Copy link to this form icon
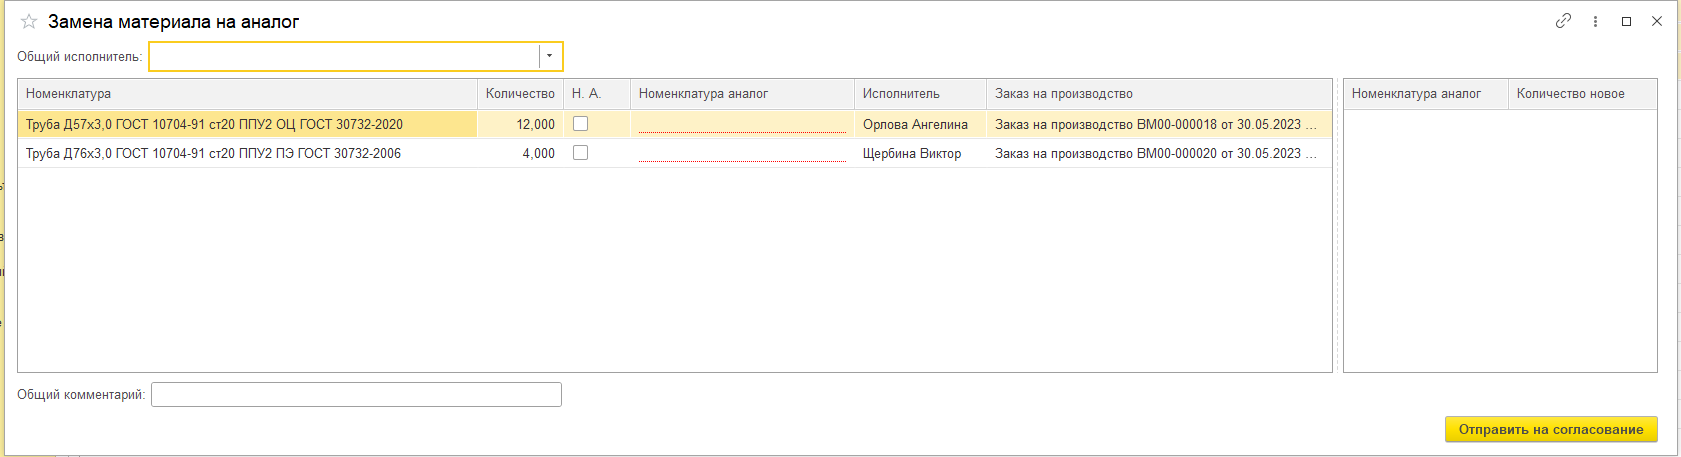Screen dimensions: 1681x457 point(1563,21)
